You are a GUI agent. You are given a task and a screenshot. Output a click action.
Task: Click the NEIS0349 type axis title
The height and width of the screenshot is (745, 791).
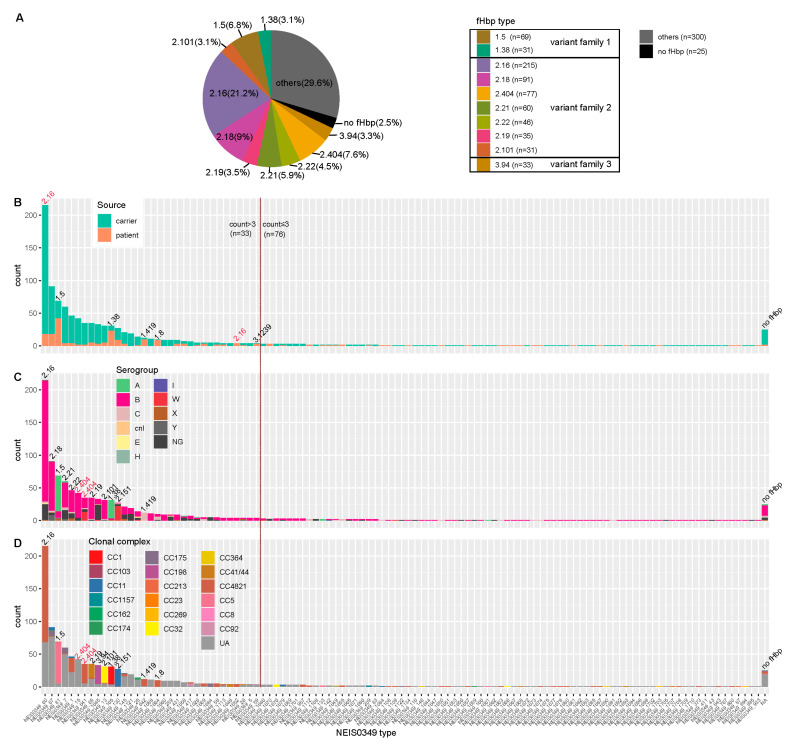366,732
